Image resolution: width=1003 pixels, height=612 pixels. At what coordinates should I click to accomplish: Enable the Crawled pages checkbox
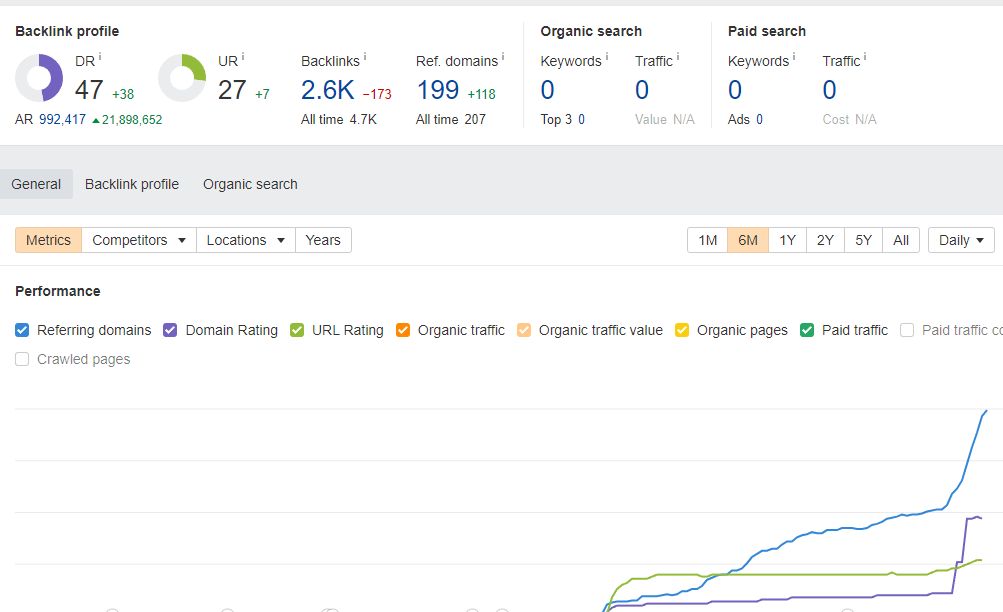pyautogui.click(x=22, y=359)
